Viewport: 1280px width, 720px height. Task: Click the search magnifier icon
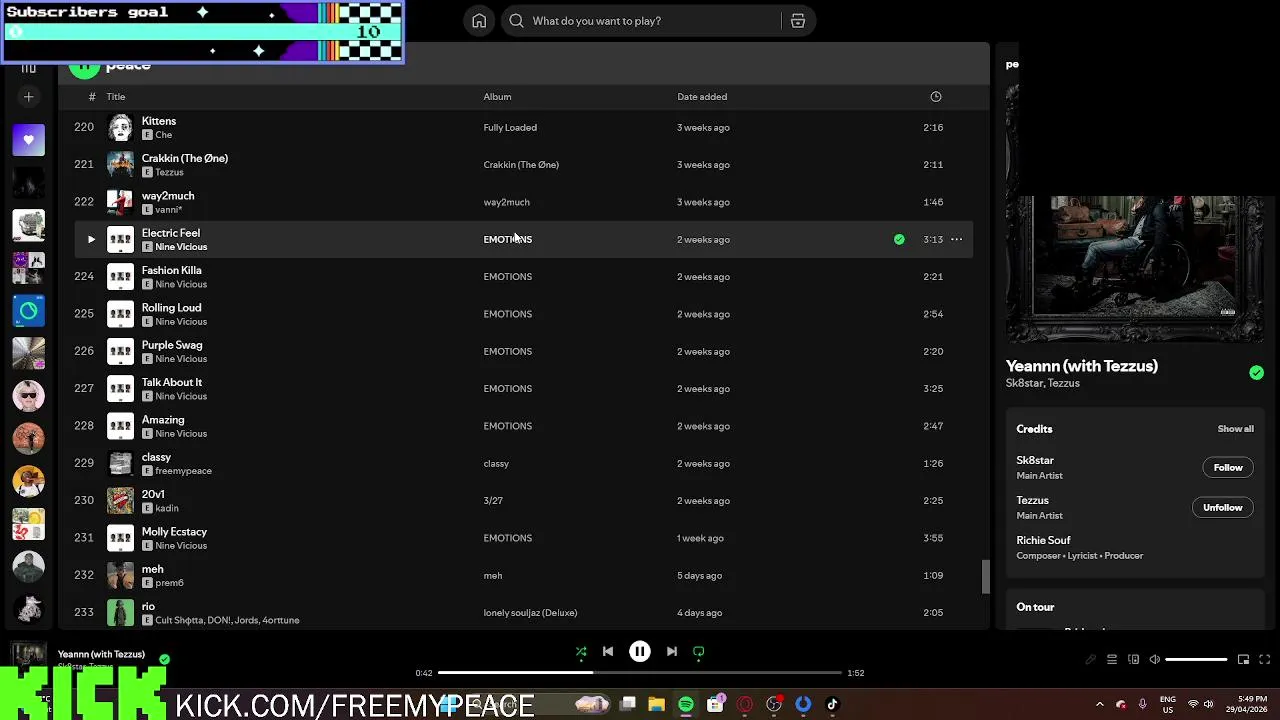click(x=516, y=21)
